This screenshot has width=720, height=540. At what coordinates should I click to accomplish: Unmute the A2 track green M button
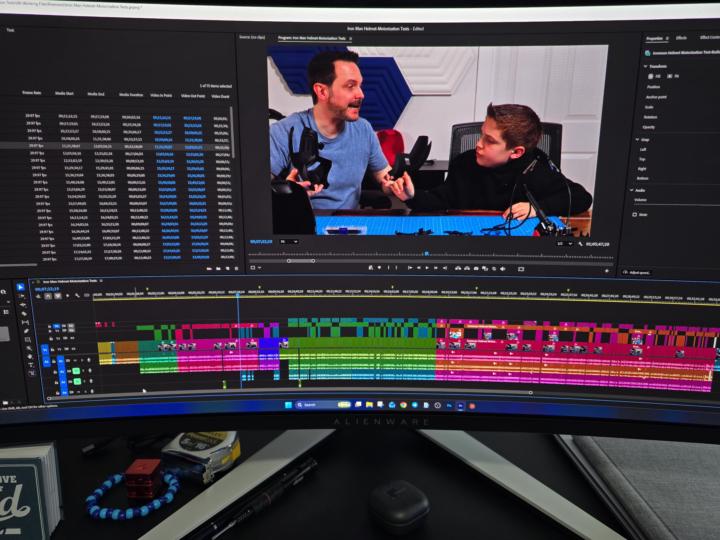point(76,371)
